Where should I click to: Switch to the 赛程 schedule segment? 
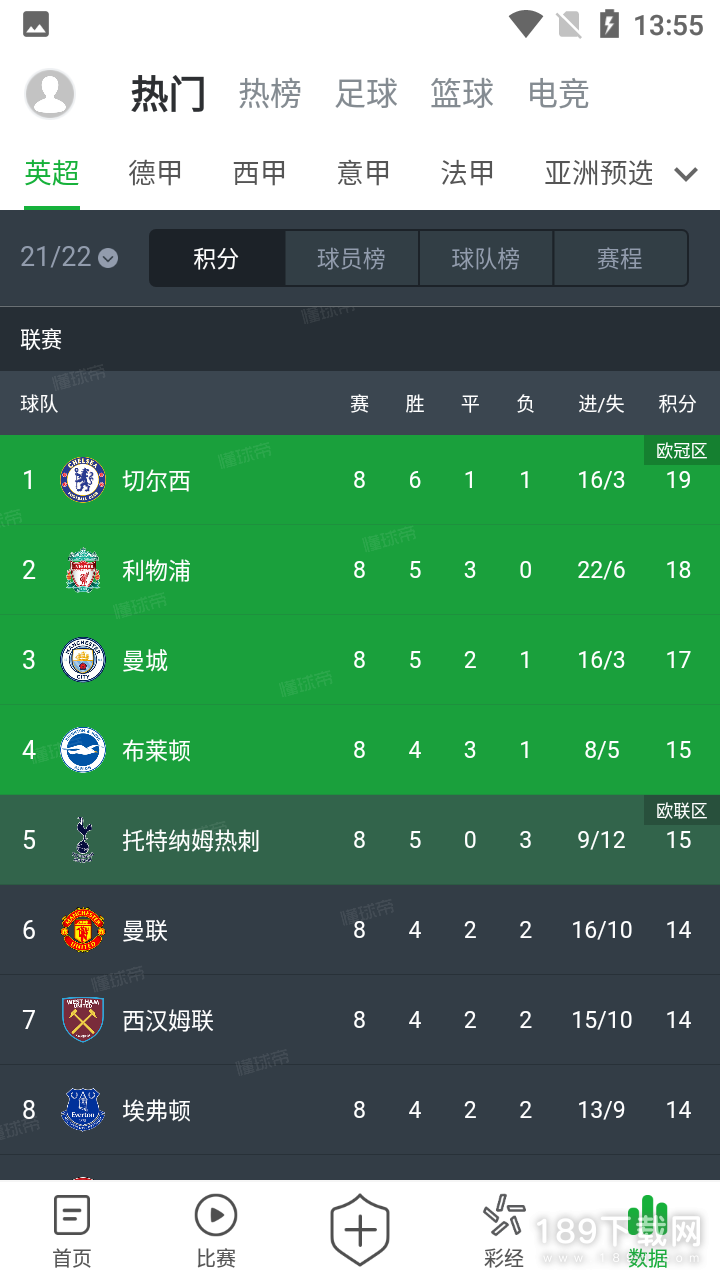pyautogui.click(x=620, y=259)
